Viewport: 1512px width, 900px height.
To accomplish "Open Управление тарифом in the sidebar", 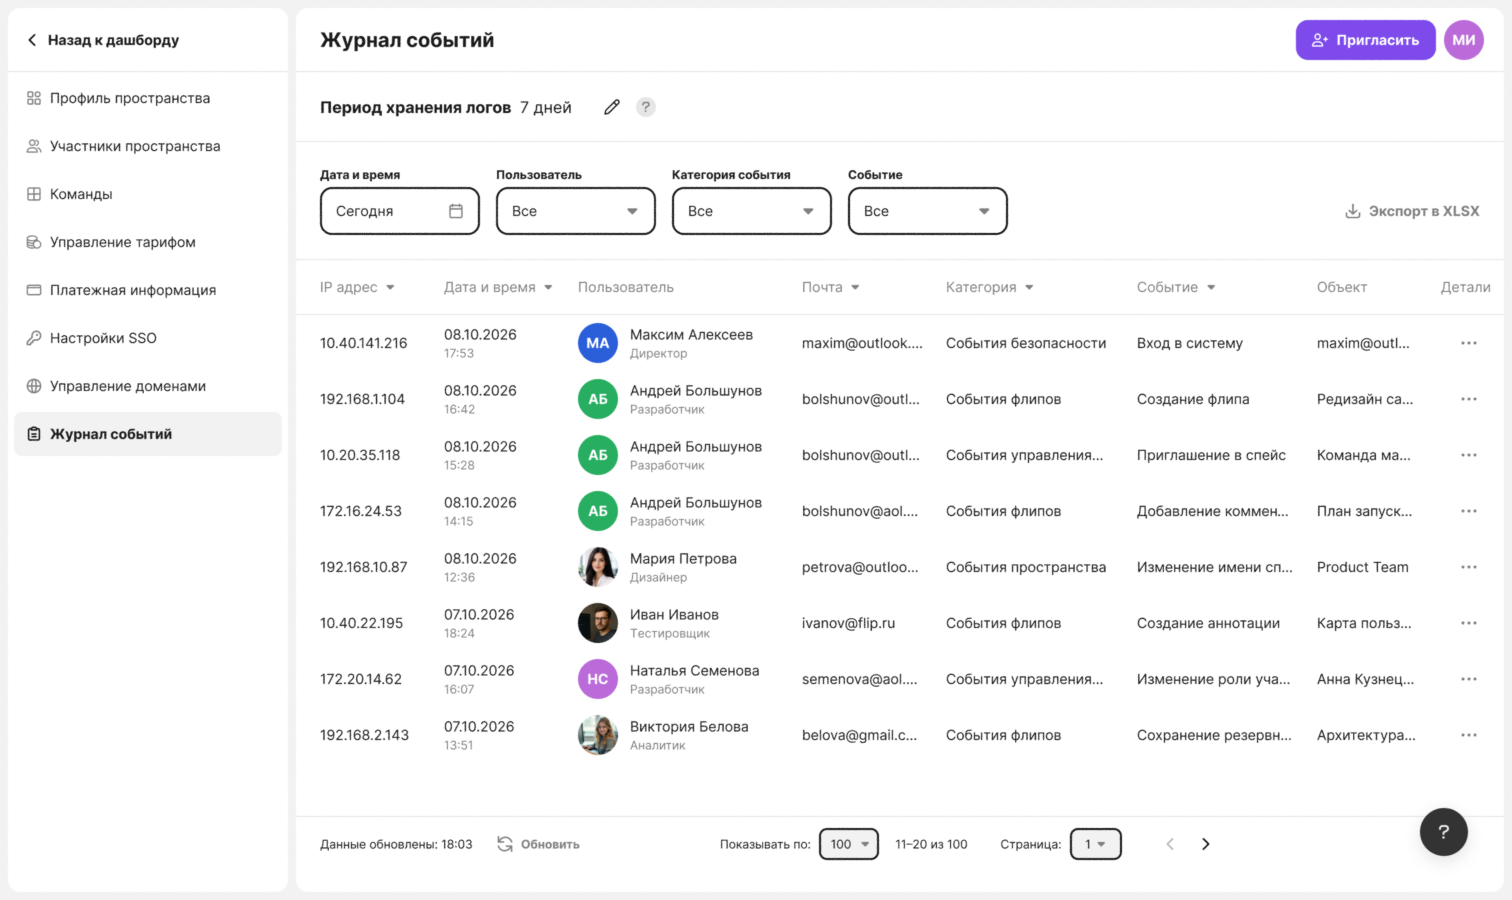I will pos(148,242).
